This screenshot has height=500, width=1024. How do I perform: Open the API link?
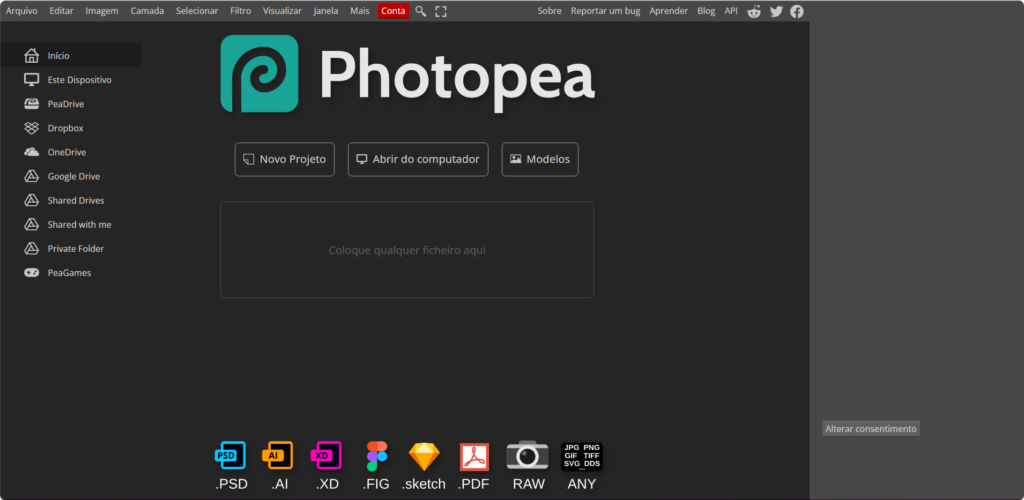(x=731, y=11)
